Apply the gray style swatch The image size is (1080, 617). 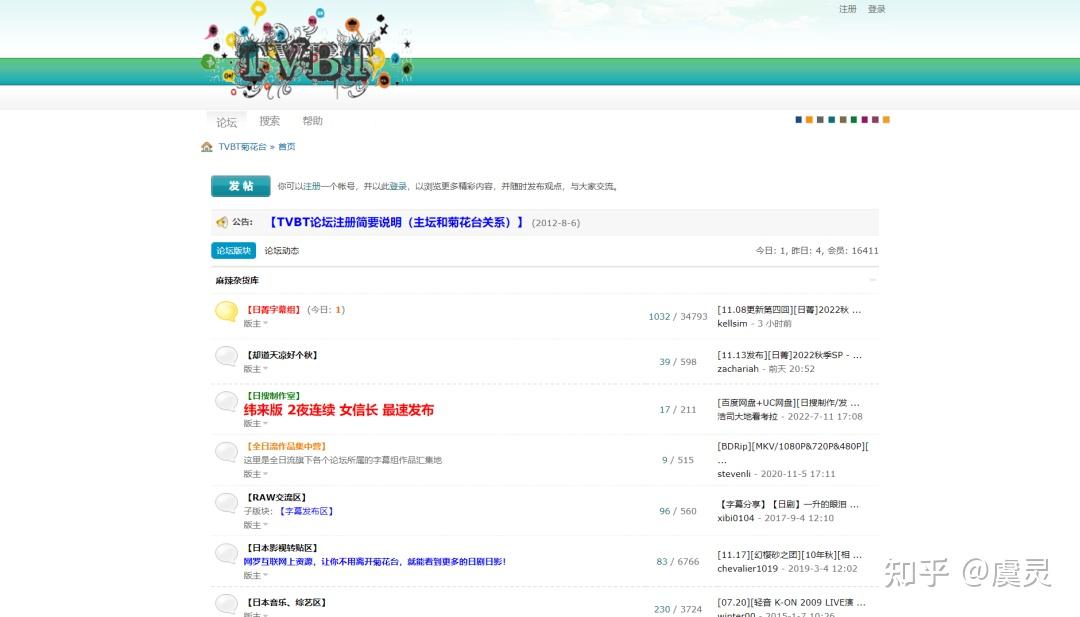[820, 120]
